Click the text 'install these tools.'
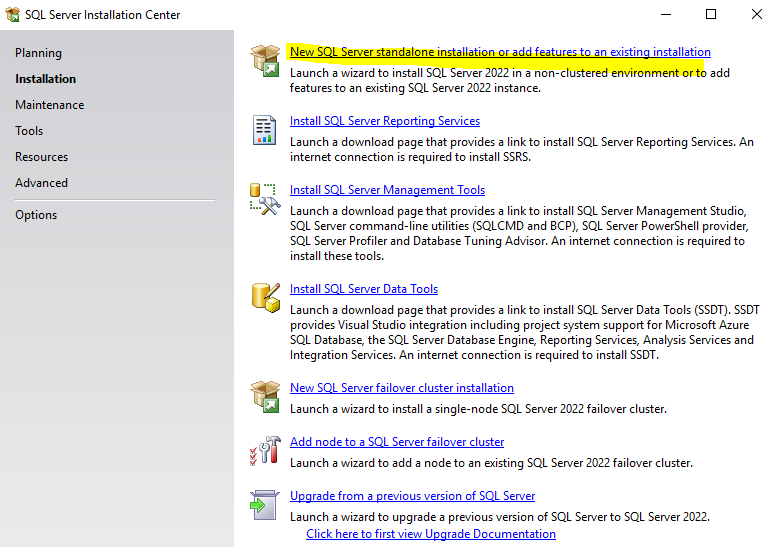Image resolution: width=777 pixels, height=547 pixels. pos(337,256)
